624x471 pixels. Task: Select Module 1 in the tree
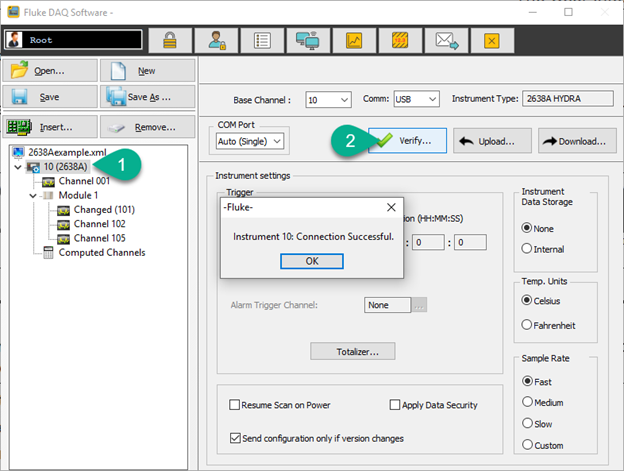click(78, 195)
